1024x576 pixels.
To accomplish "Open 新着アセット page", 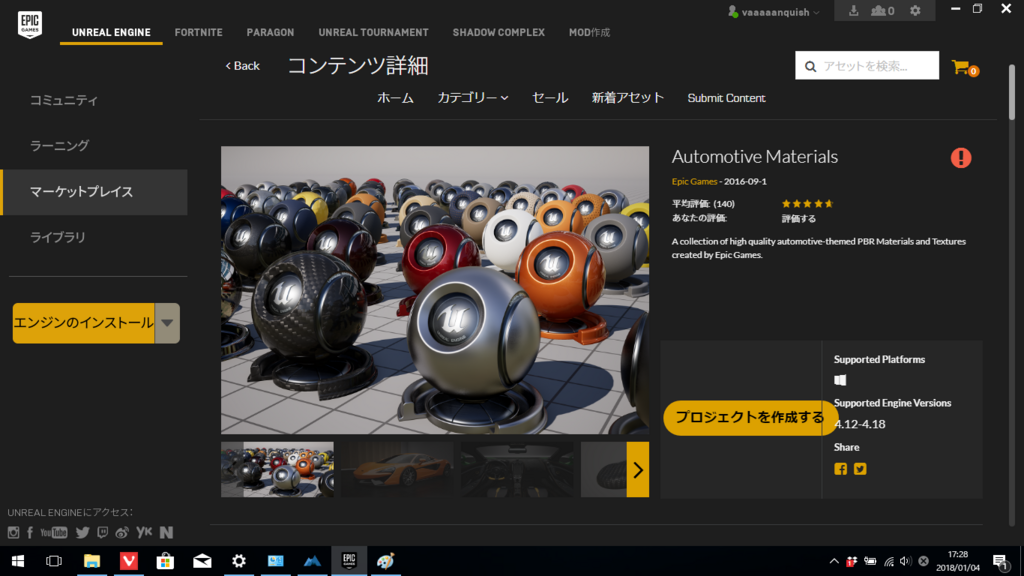I will [x=628, y=98].
